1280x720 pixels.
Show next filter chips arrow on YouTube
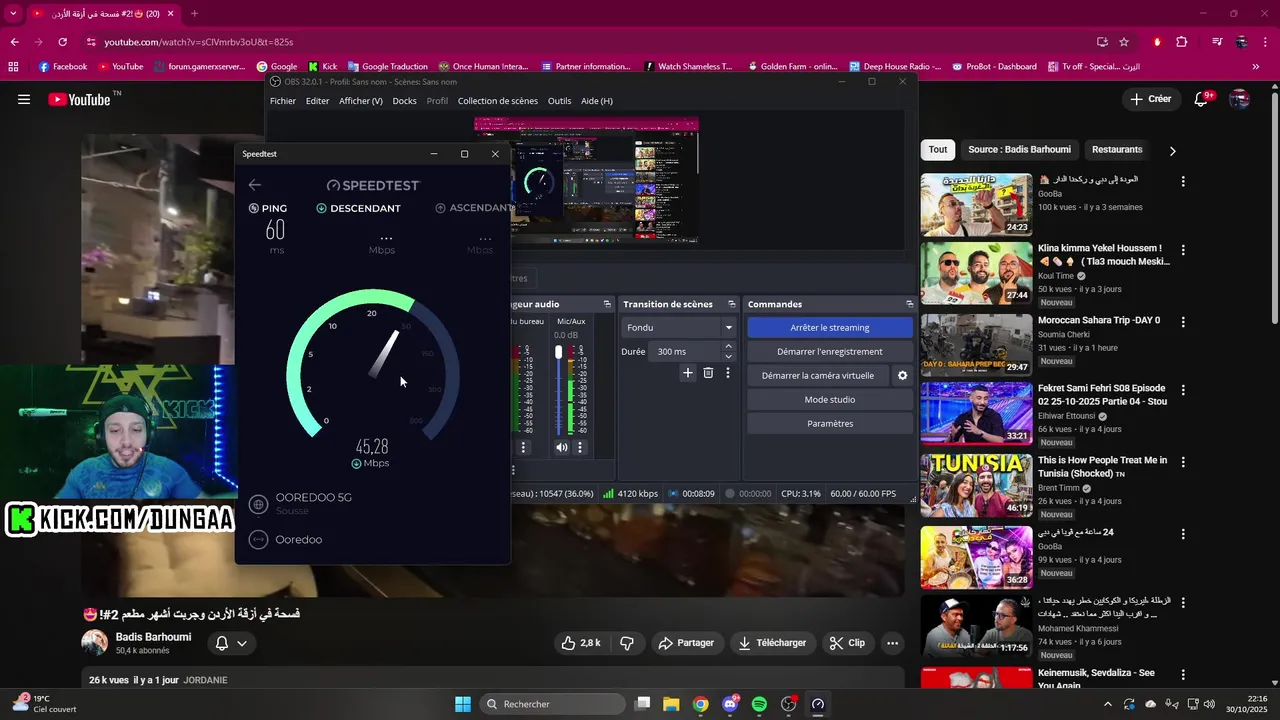[x=1172, y=150]
